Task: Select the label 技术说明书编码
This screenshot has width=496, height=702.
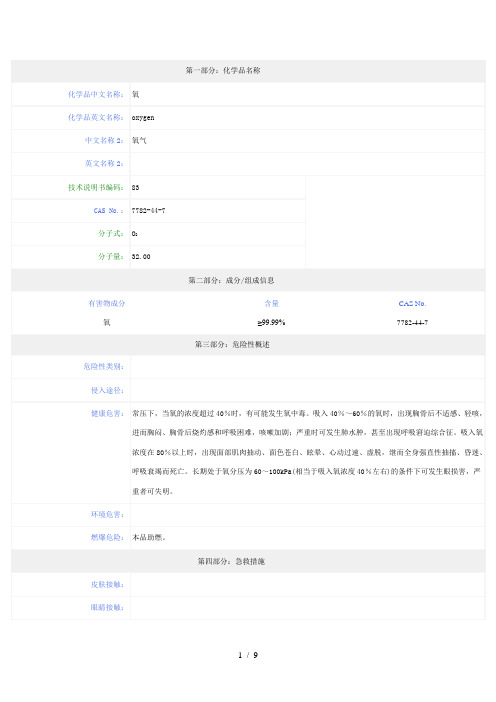Action: [x=96, y=188]
